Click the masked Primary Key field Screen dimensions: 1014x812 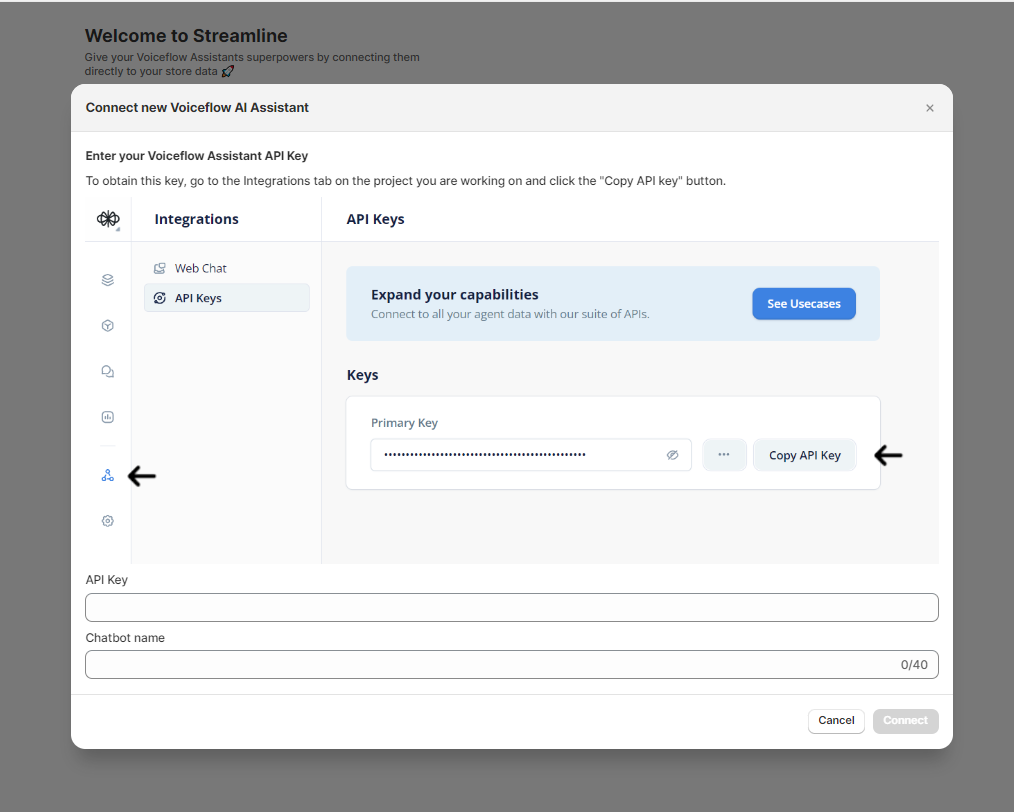click(531, 455)
